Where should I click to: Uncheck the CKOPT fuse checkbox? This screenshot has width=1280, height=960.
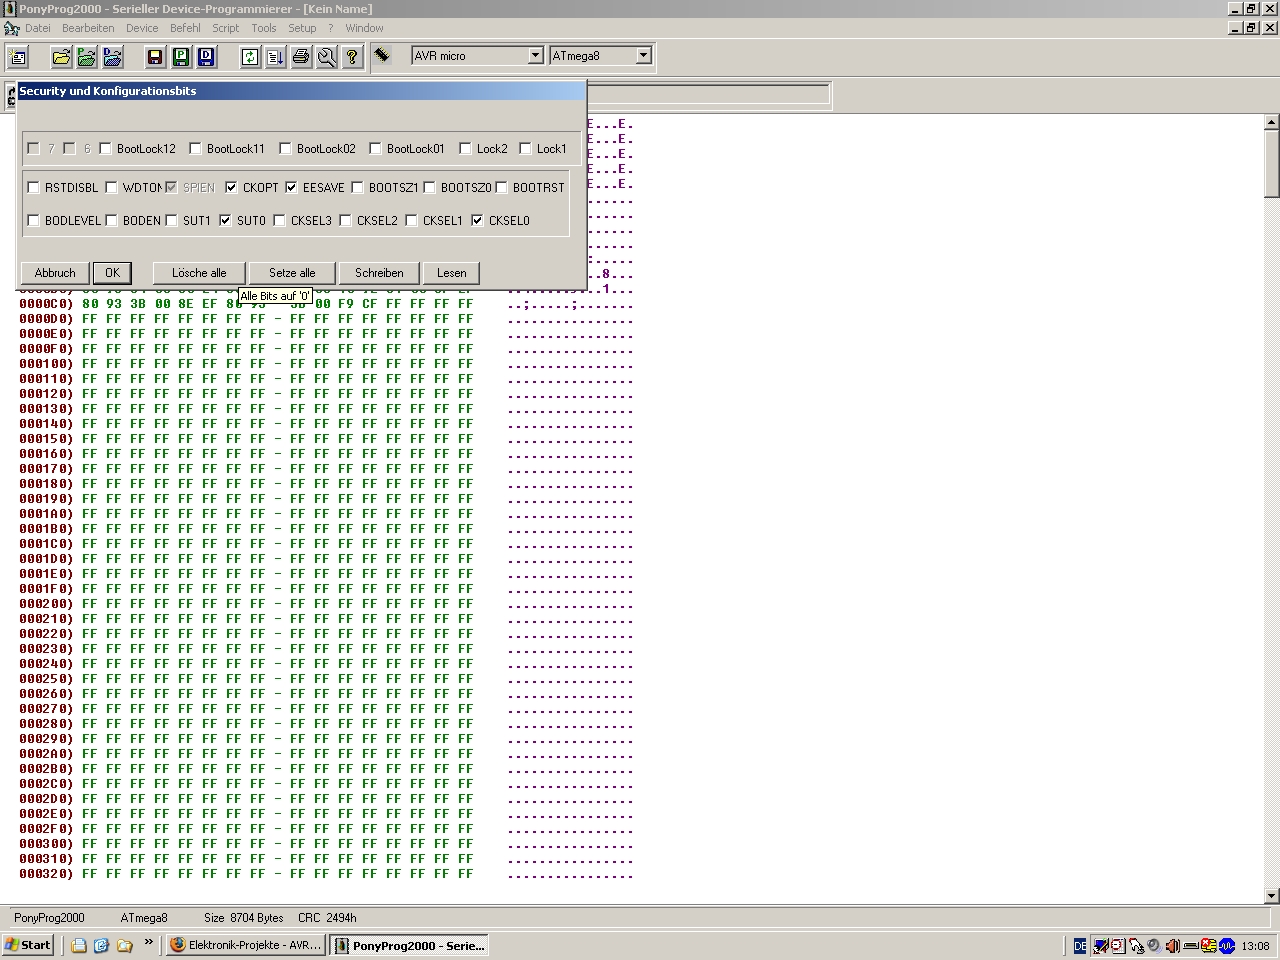pos(231,187)
